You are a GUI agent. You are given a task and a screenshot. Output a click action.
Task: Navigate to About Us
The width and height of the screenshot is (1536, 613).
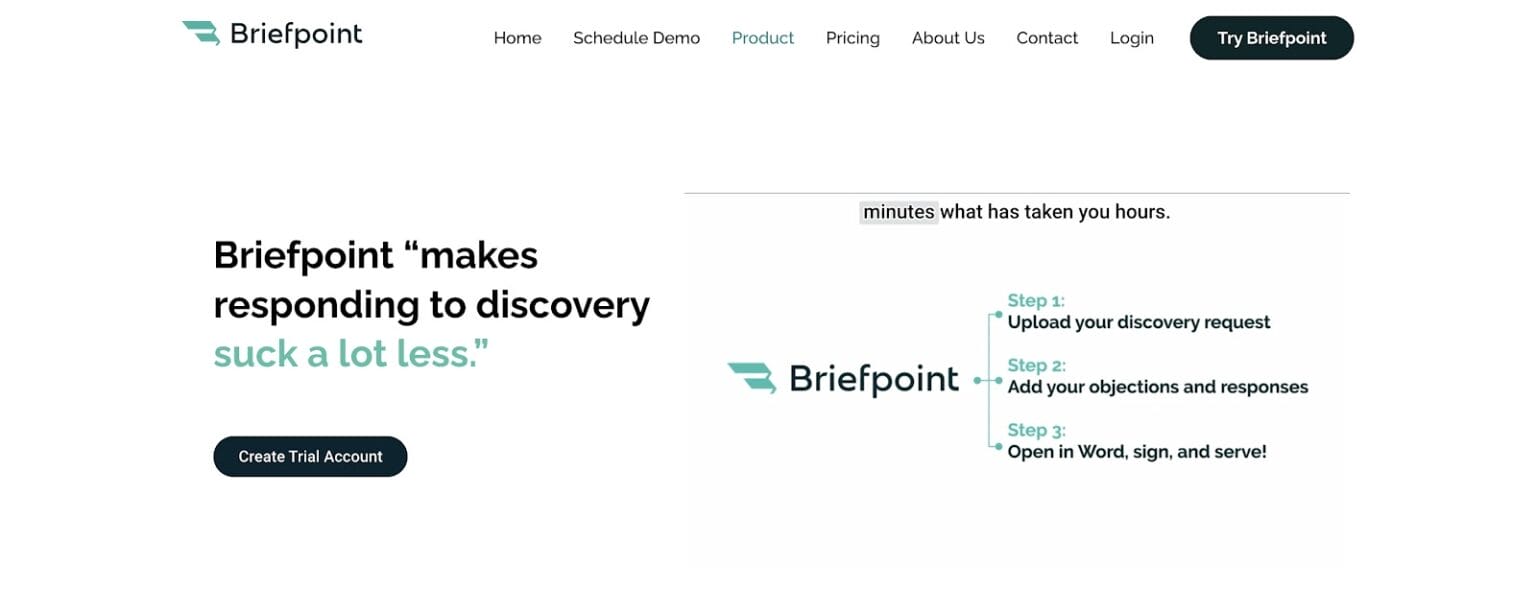point(948,38)
